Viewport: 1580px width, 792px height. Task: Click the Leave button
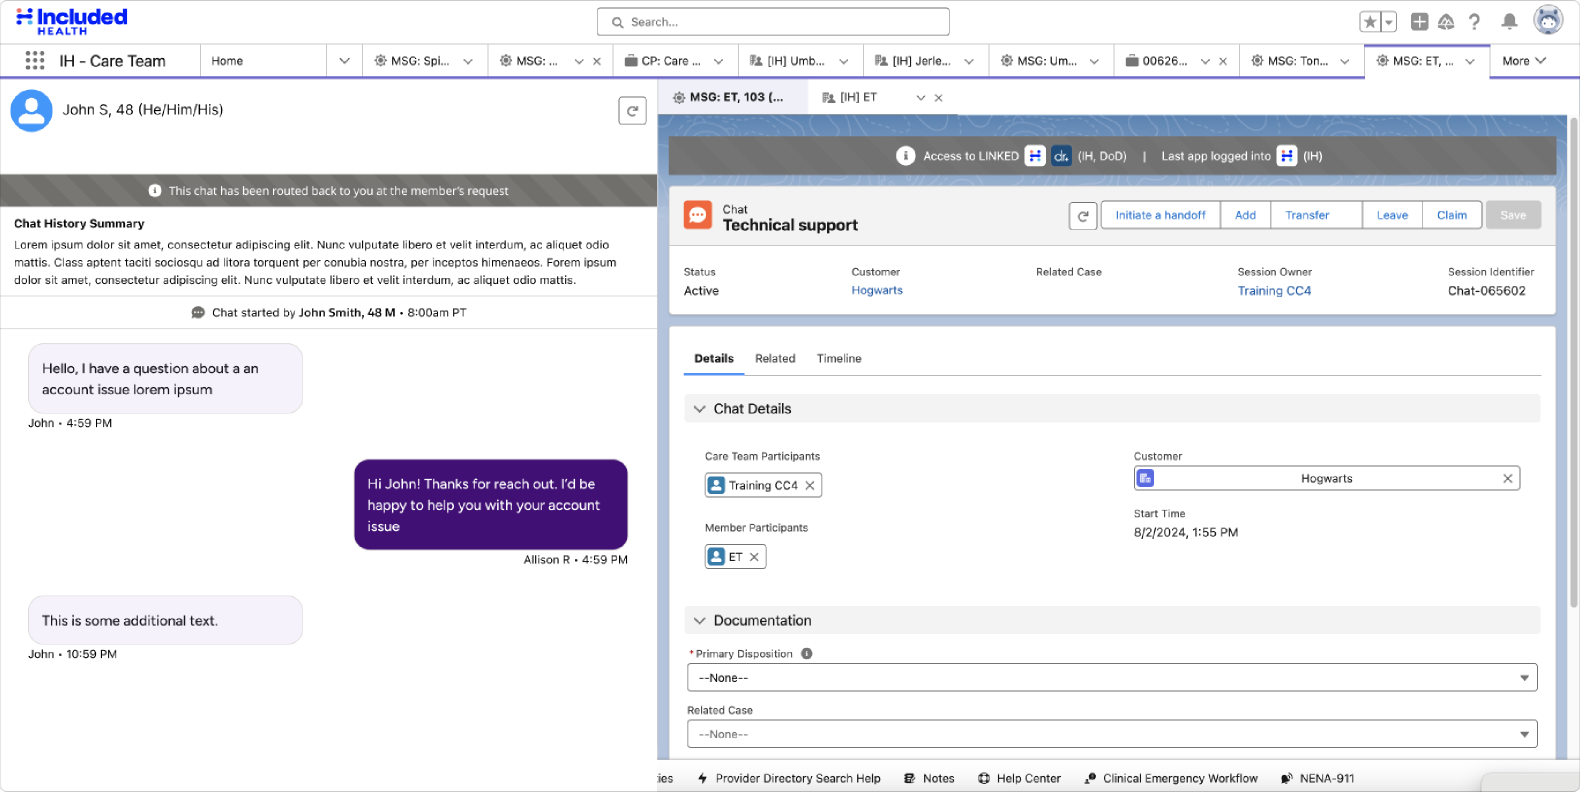point(1392,215)
